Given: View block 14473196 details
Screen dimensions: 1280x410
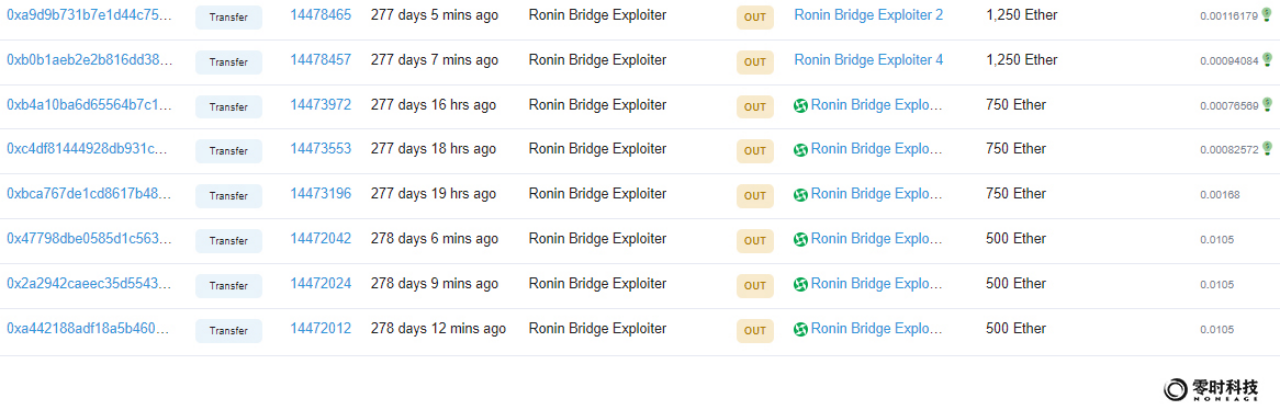Looking at the screenshot, I should pyautogui.click(x=321, y=194).
